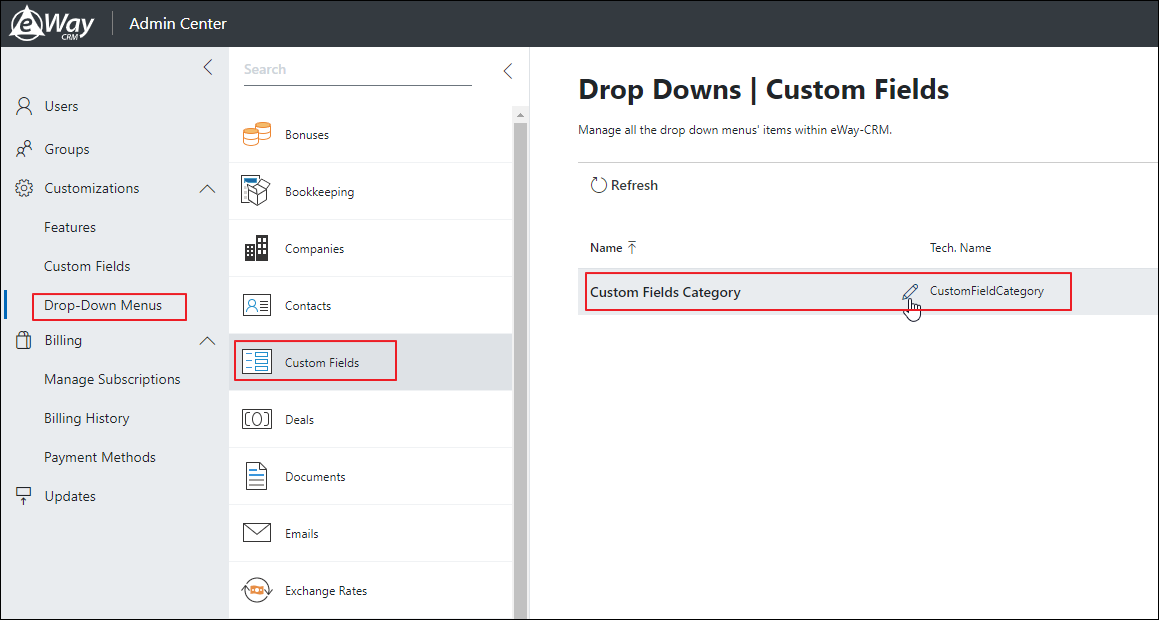Click the Updates icon in the sidebar

pyautogui.click(x=24, y=495)
